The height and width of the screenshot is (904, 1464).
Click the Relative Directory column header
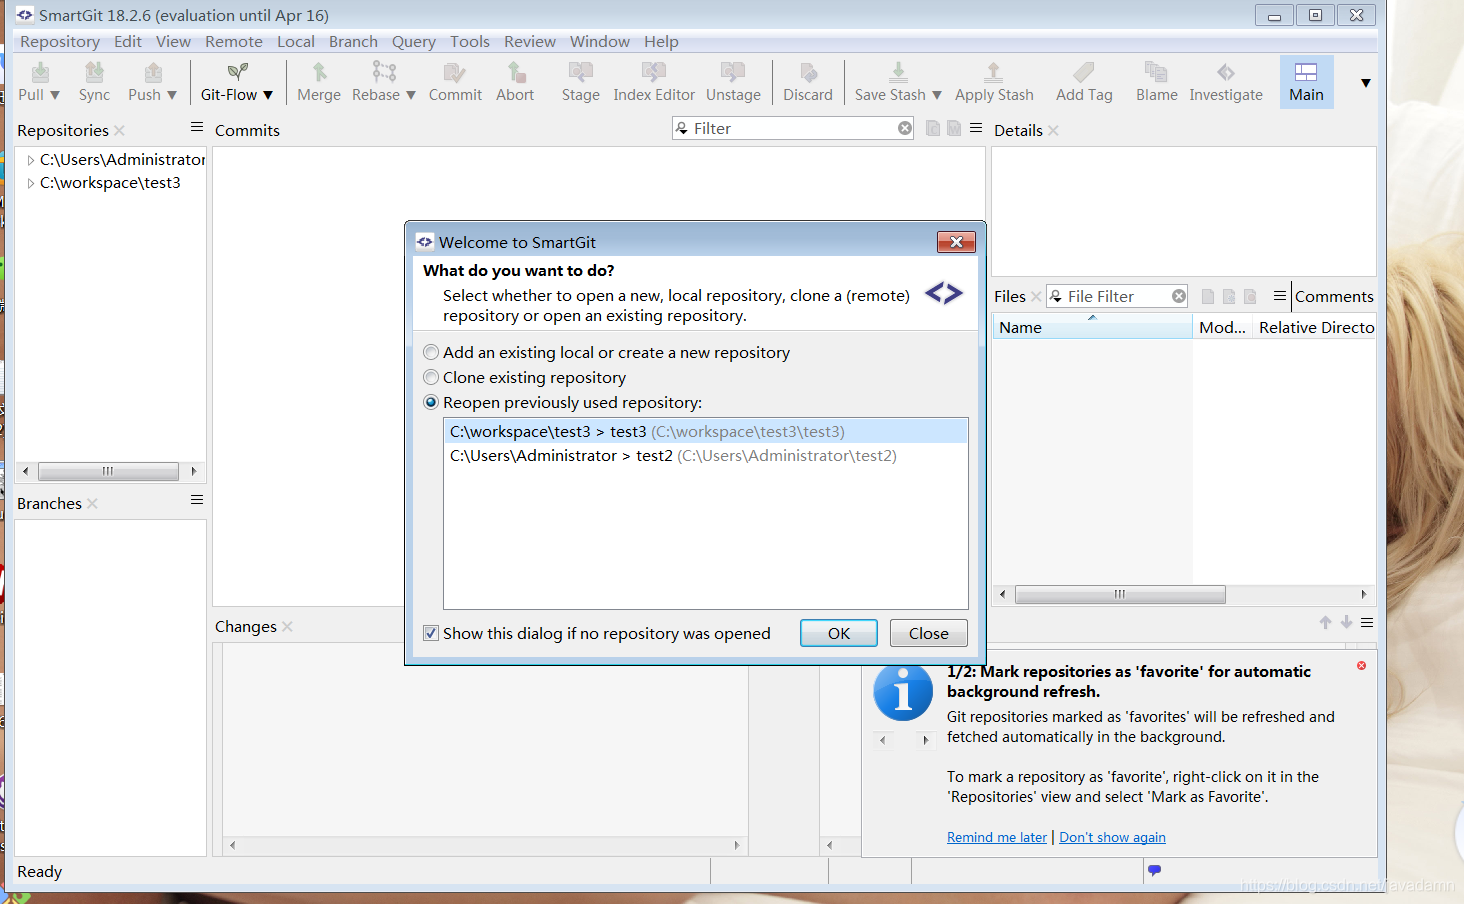pyautogui.click(x=1316, y=327)
